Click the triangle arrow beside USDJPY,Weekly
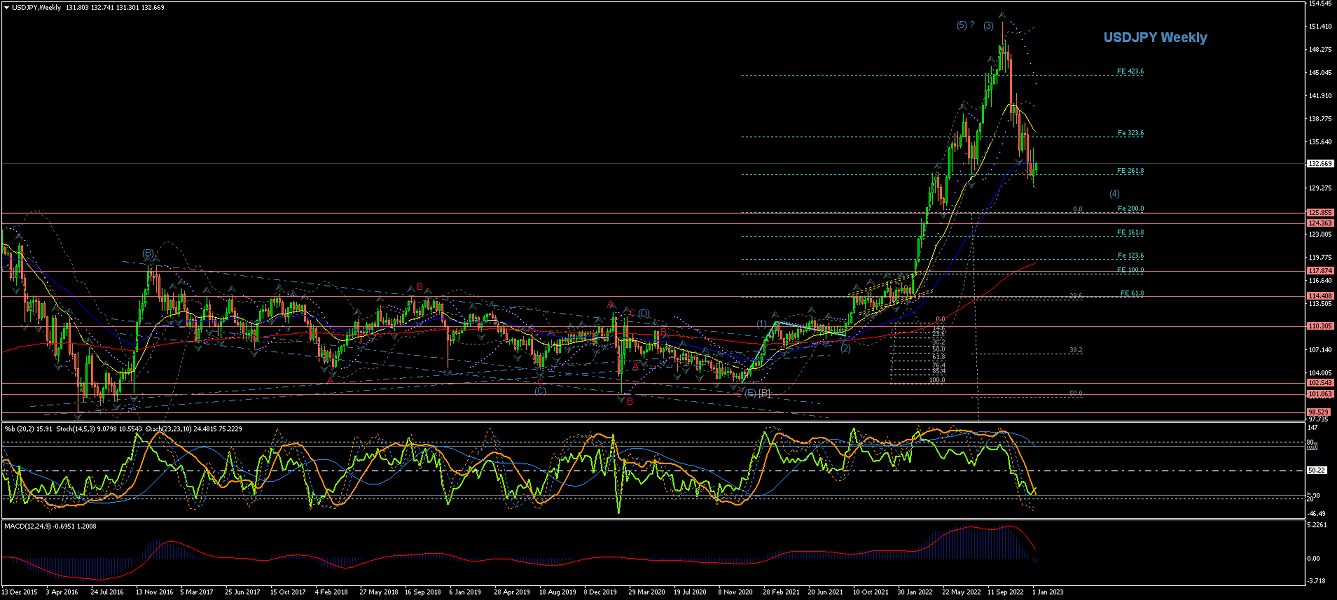Image resolution: width=1337 pixels, height=600 pixels. pyautogui.click(x=6, y=7)
